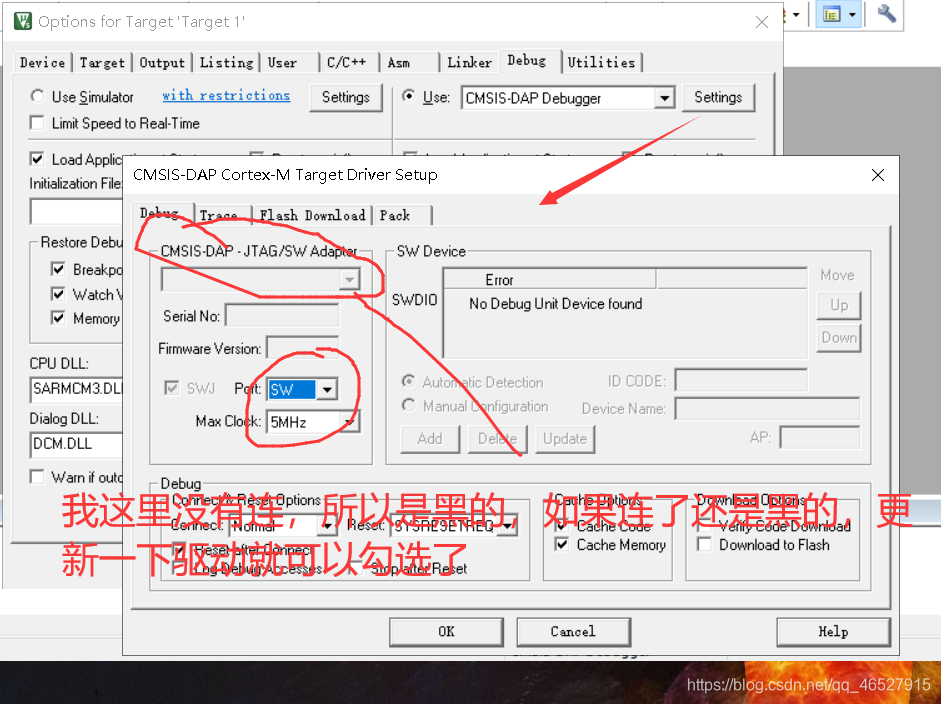The width and height of the screenshot is (941, 704).
Task: Click the Firmware Version field
Action: 302,348
